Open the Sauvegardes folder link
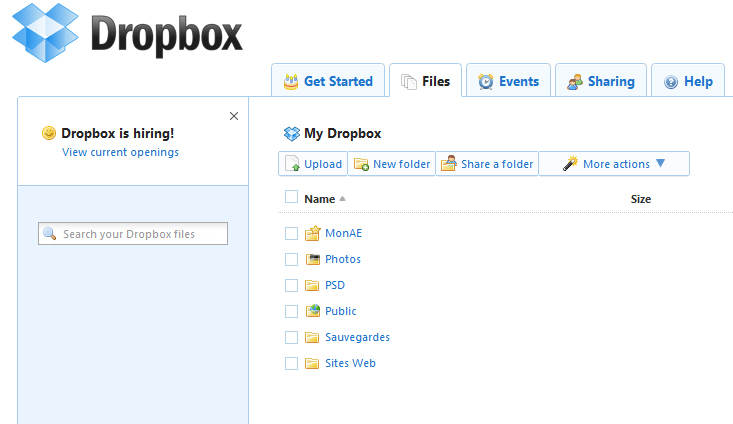Viewport: 733px width, 424px height. coord(357,337)
